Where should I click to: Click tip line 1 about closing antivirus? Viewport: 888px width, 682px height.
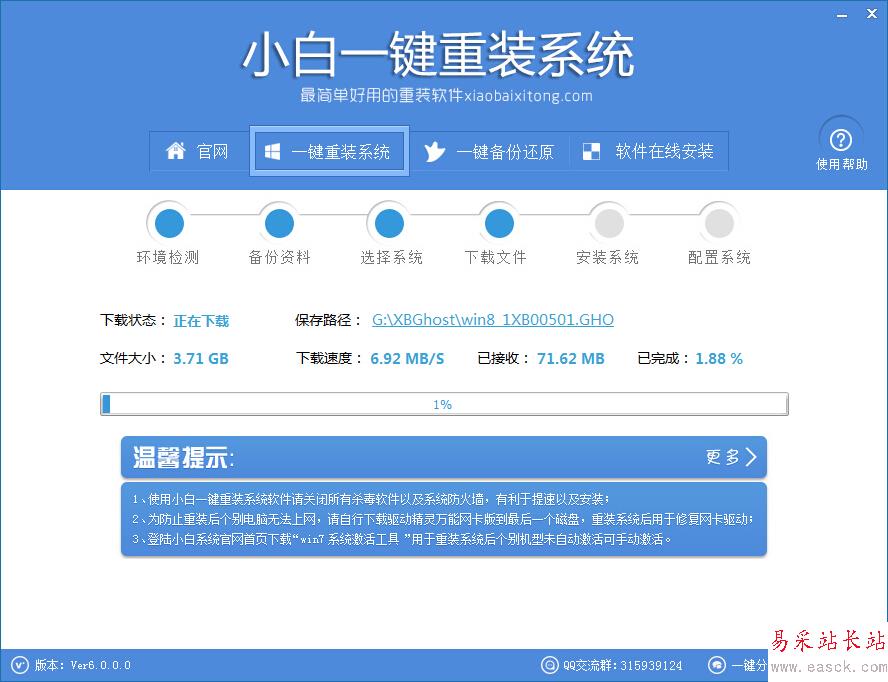pyautogui.click(x=371, y=499)
